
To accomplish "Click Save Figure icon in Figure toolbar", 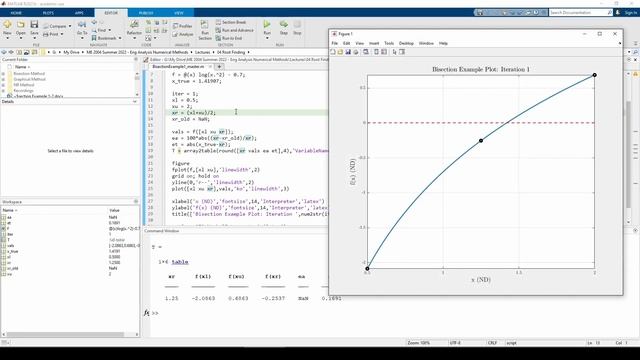I will tap(348, 52).
